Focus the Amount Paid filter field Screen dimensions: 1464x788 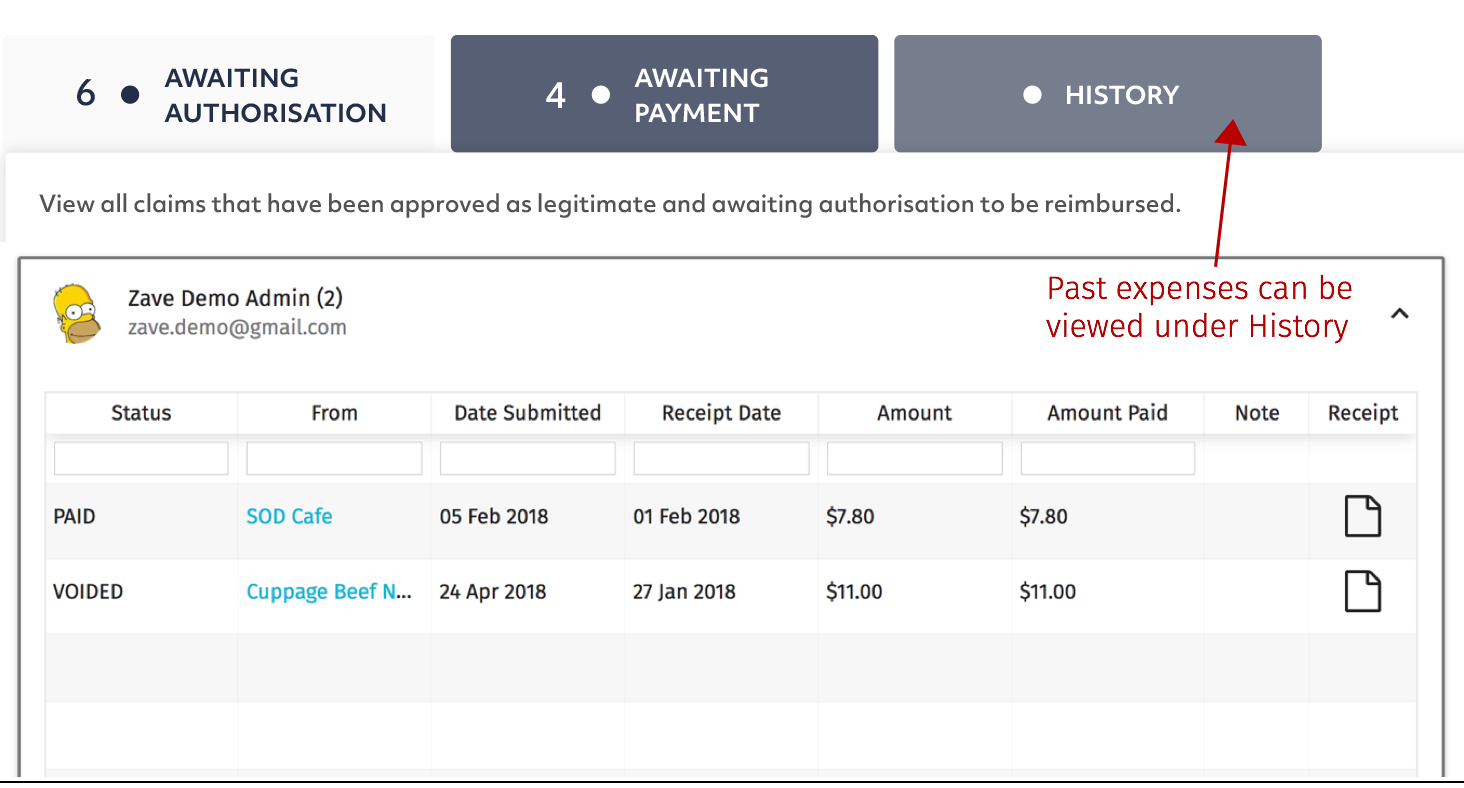click(x=1108, y=458)
